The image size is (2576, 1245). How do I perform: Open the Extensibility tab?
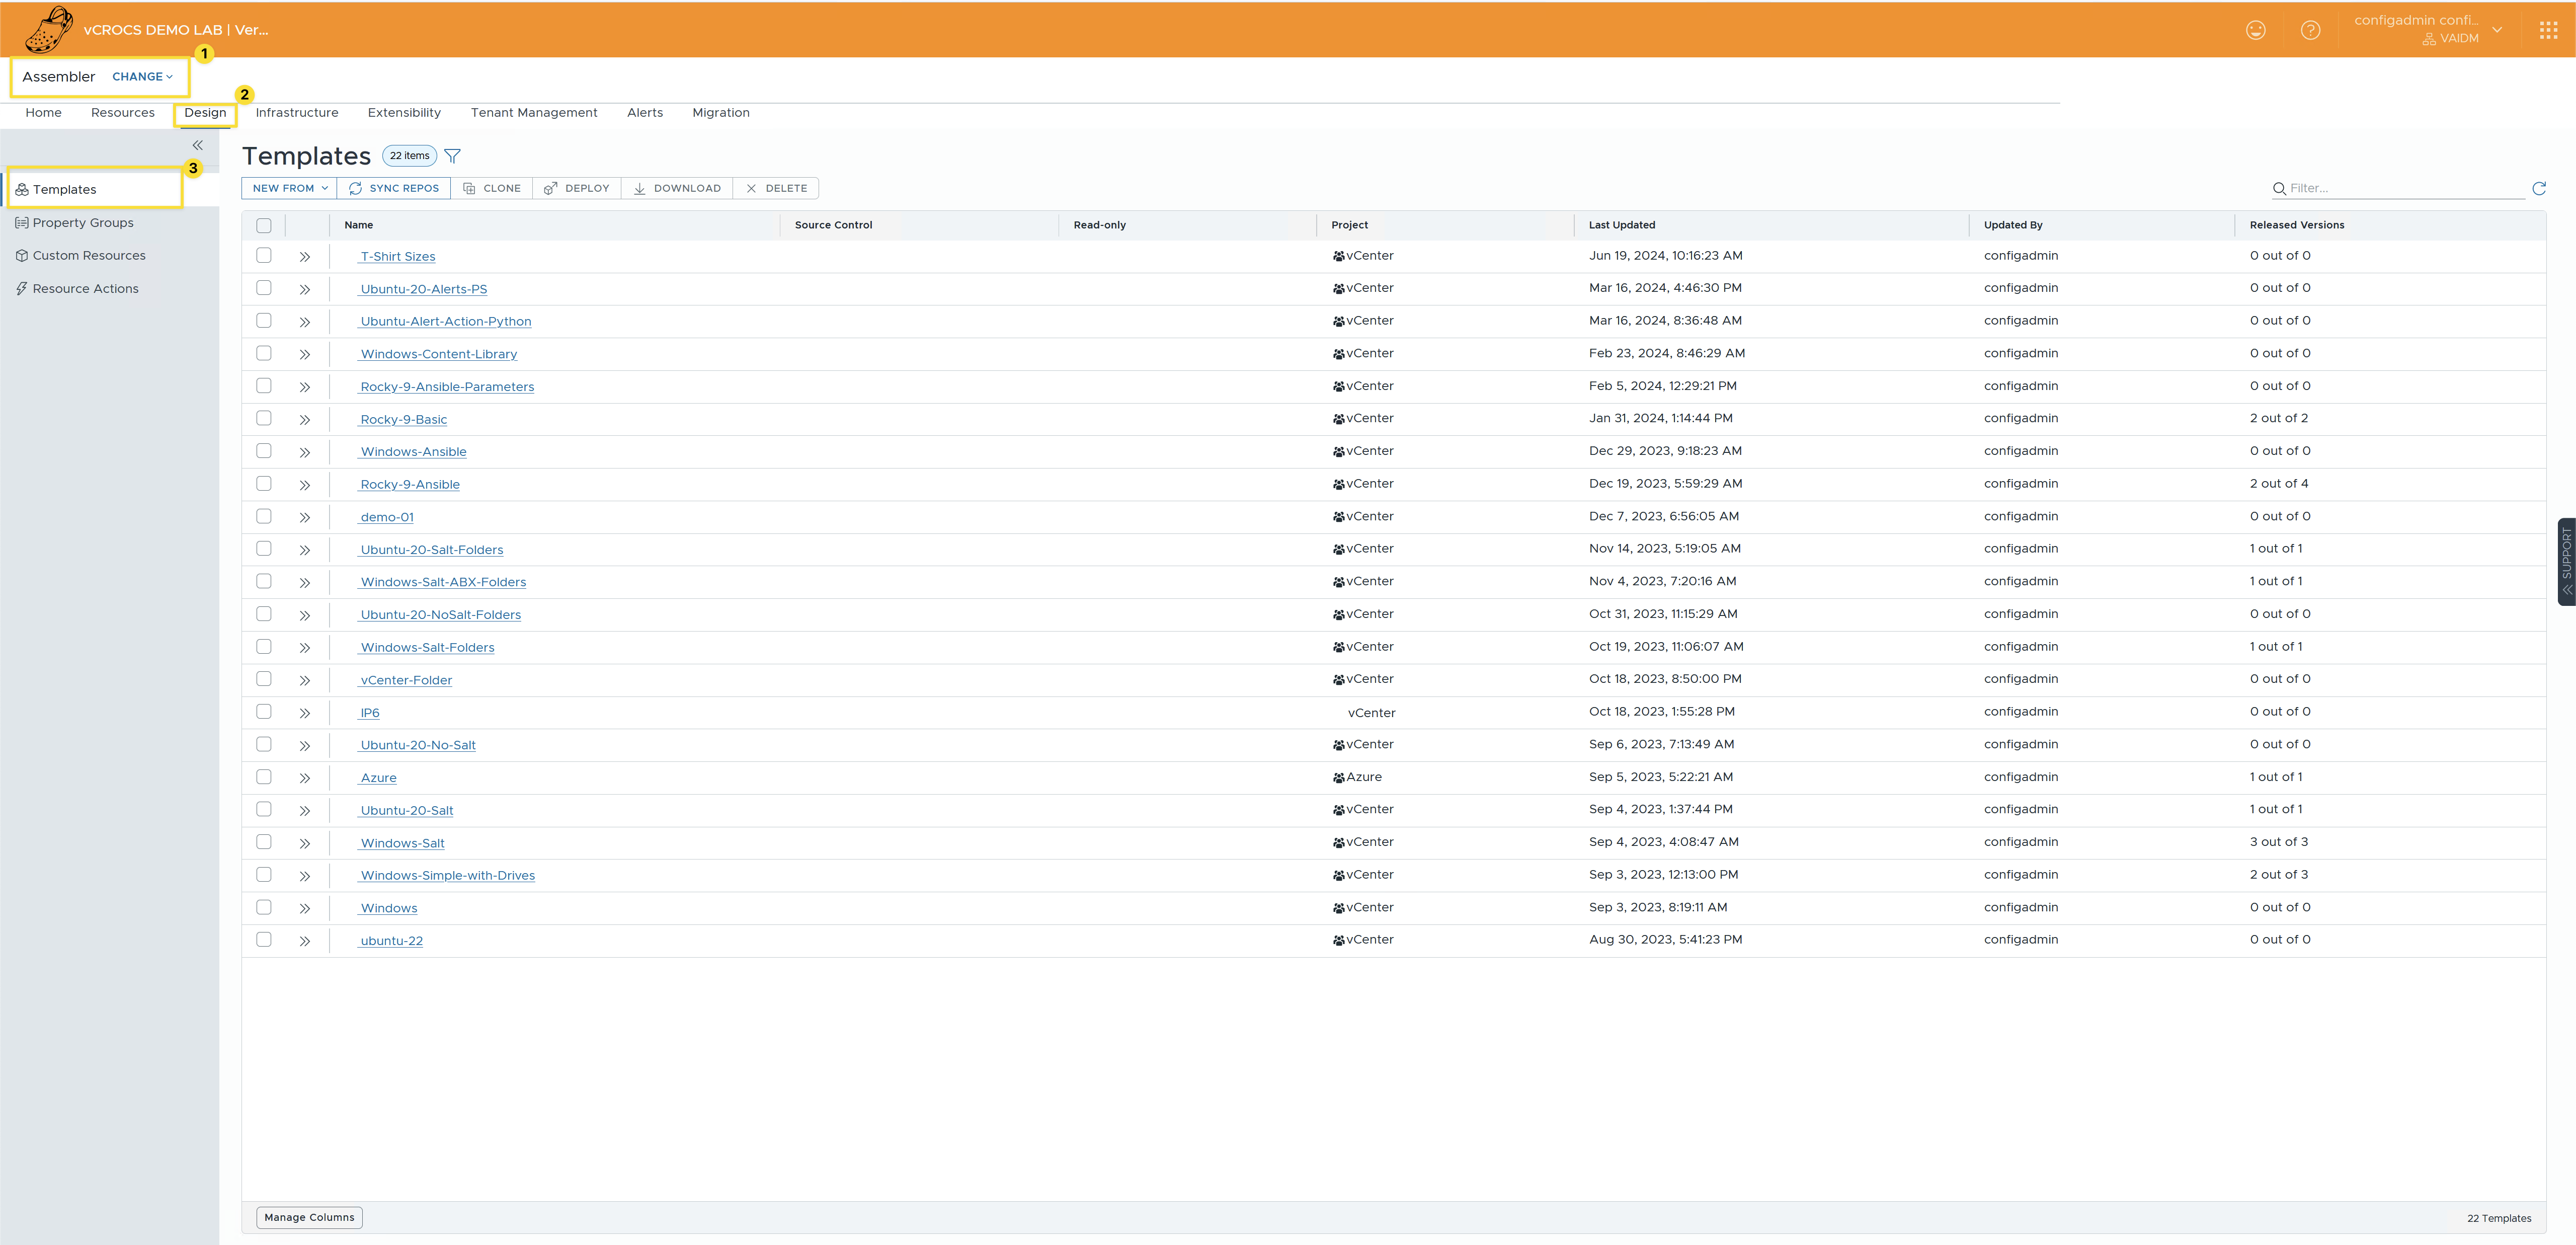click(x=404, y=113)
